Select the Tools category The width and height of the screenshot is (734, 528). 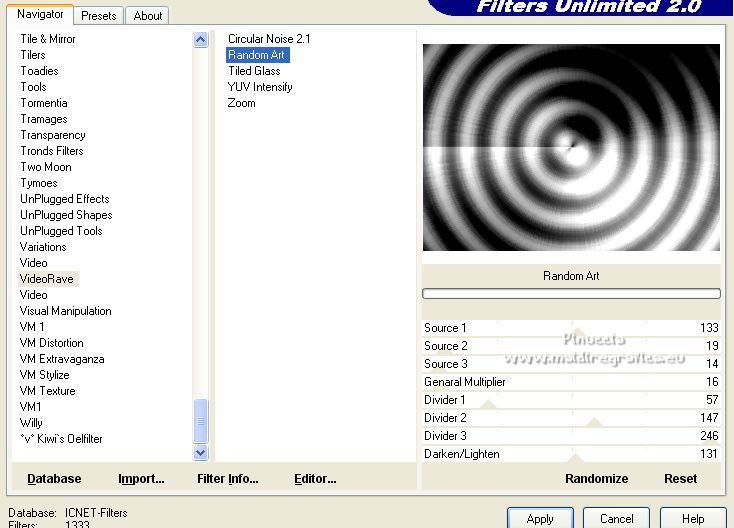[33, 87]
